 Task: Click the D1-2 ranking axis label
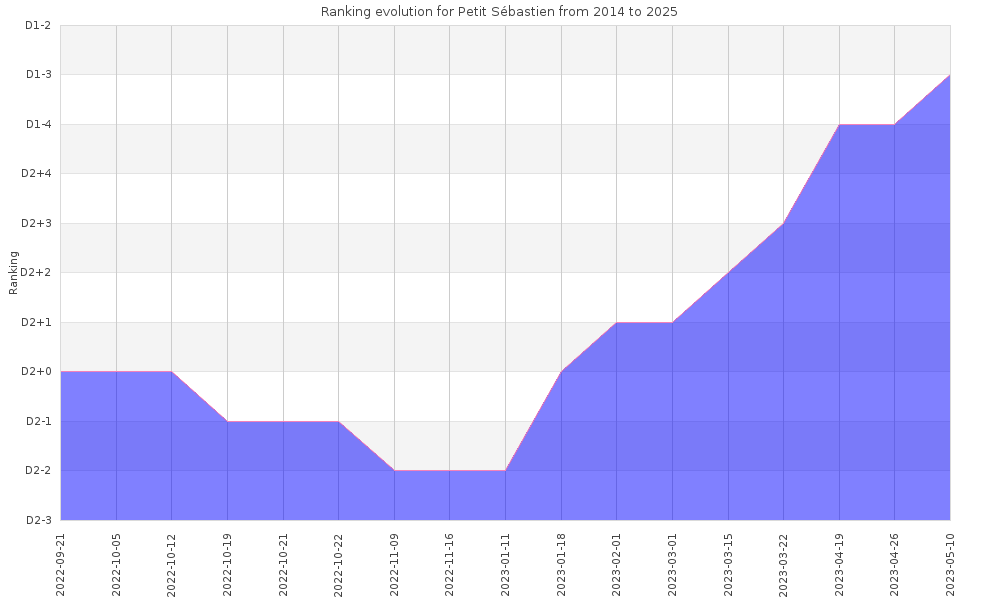[38, 25]
